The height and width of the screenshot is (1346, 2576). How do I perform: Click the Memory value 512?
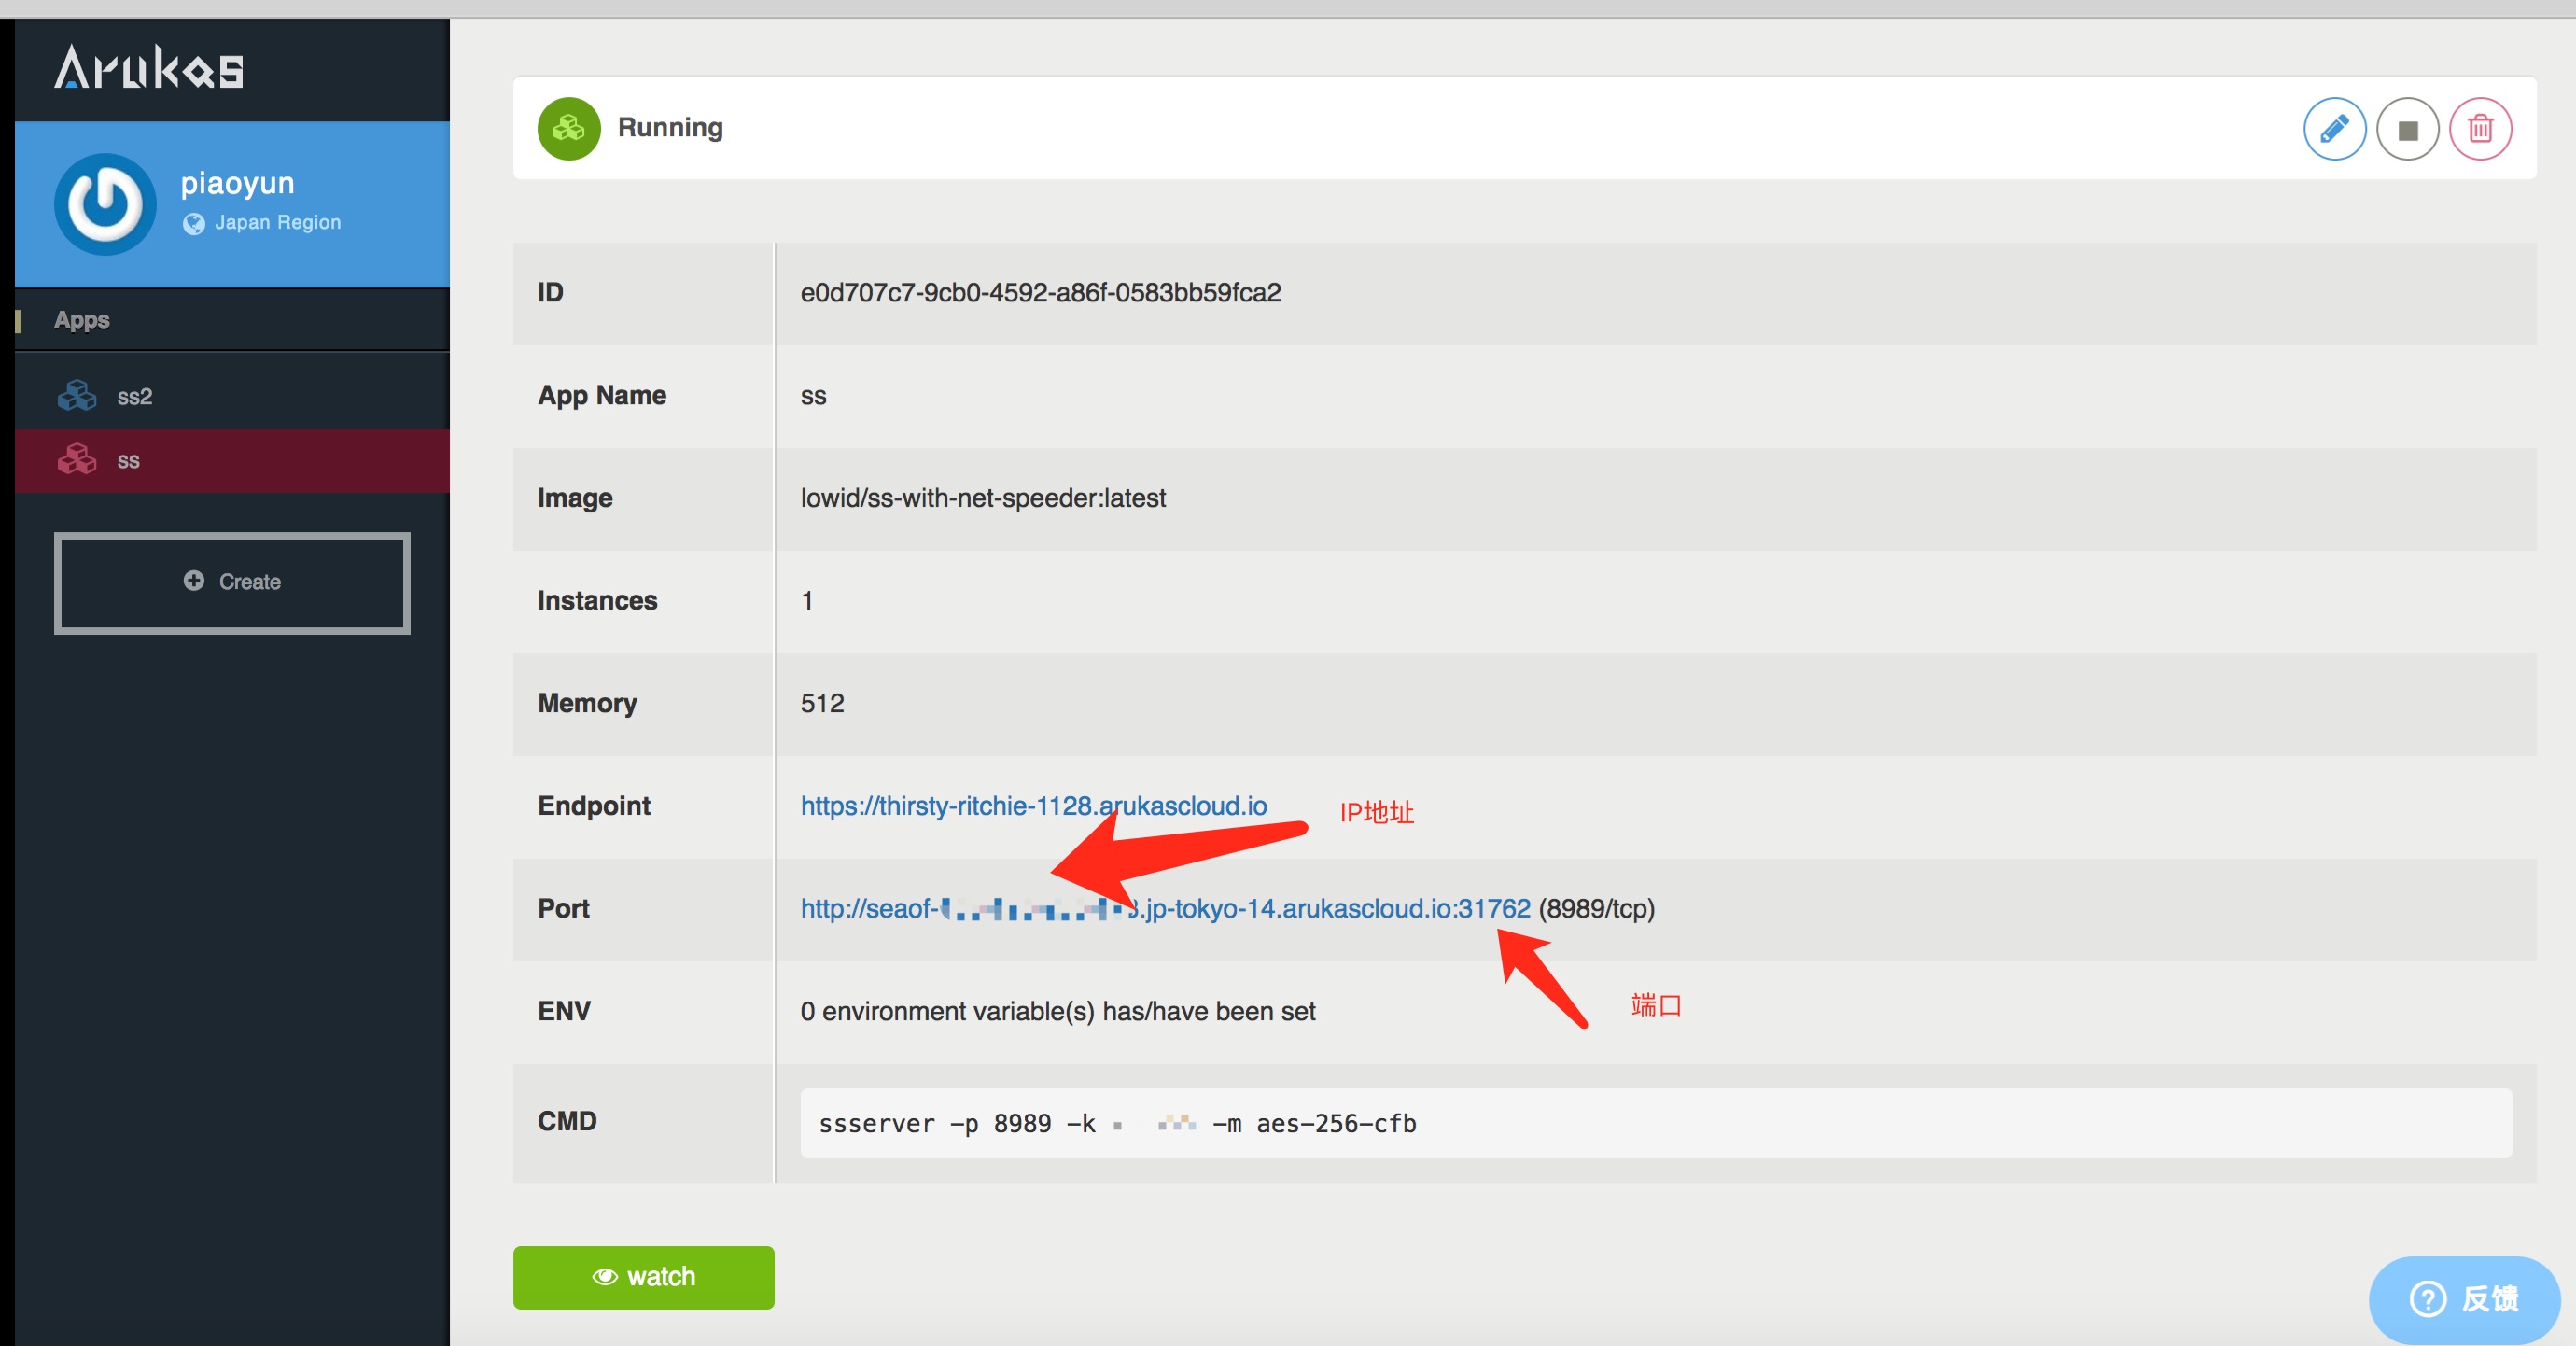[822, 704]
